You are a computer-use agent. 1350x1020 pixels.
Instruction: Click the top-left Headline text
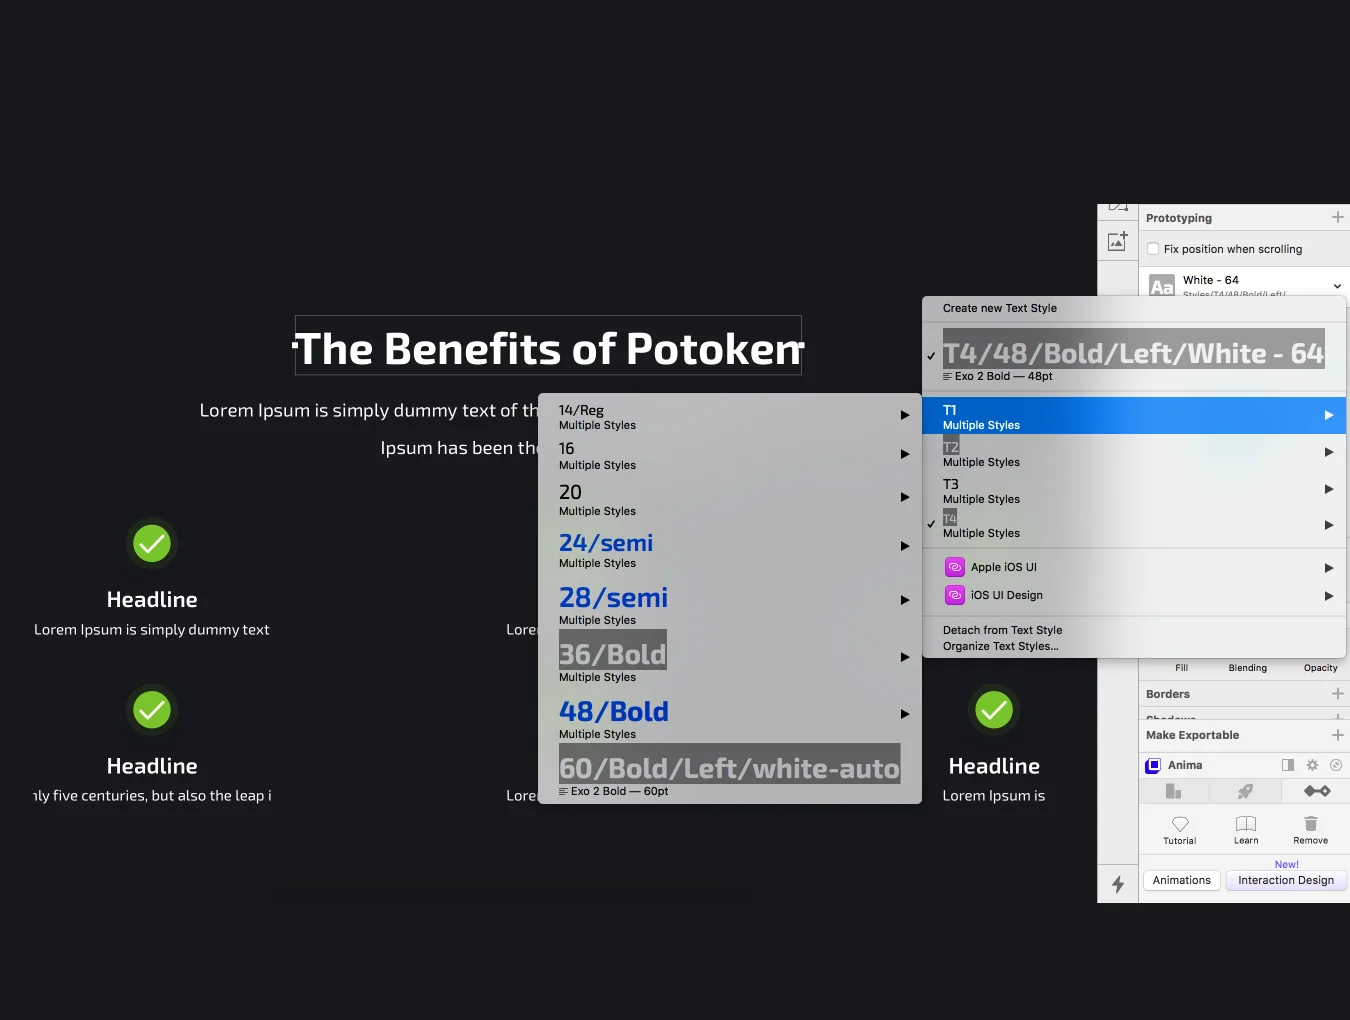click(x=152, y=599)
